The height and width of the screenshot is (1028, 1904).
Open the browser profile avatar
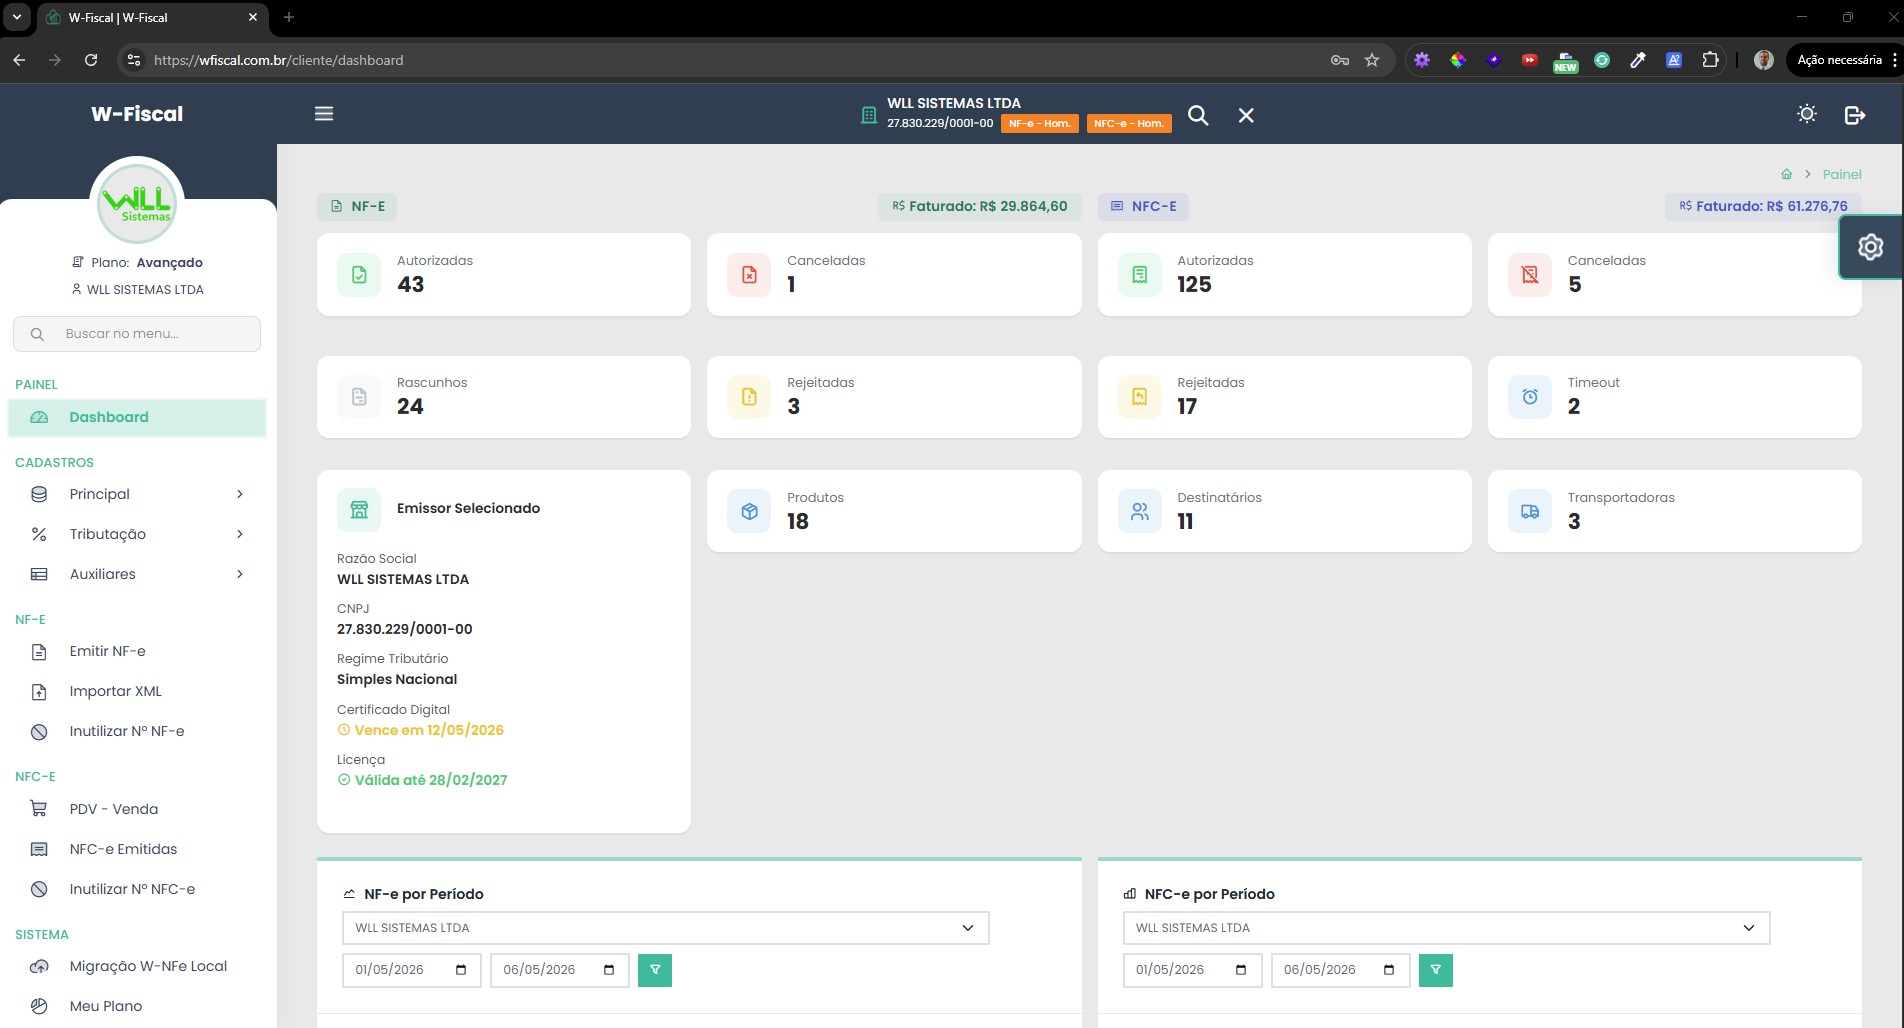[x=1764, y=60]
